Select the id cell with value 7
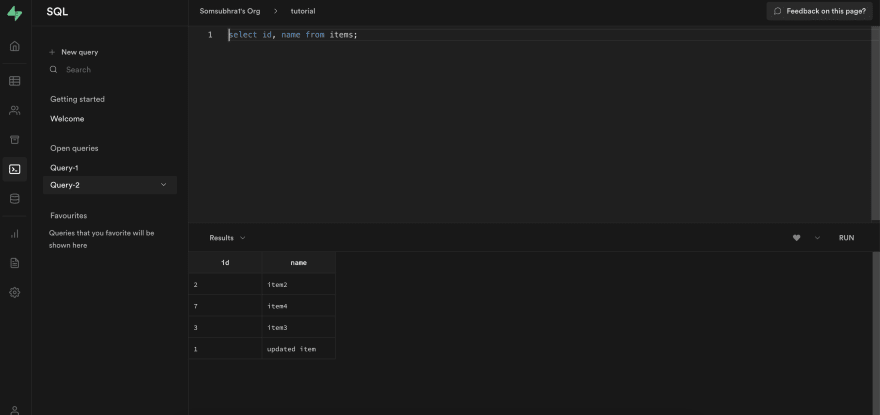The height and width of the screenshot is (415, 880). 225,305
